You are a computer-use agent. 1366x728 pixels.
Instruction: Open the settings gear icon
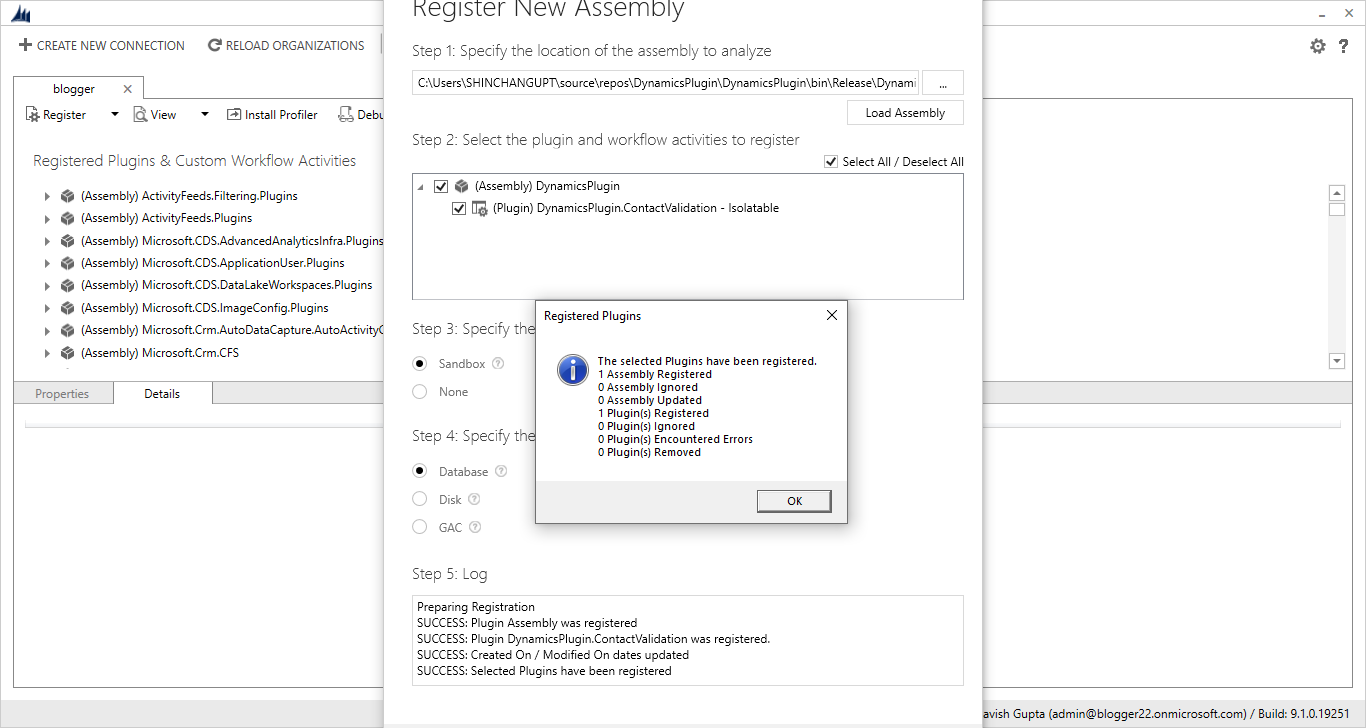tap(1318, 46)
